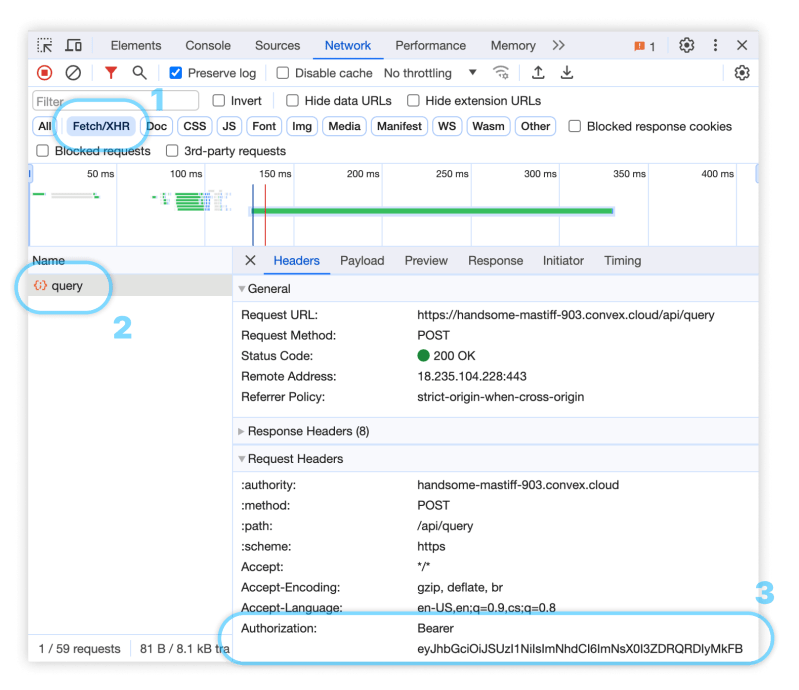Switch to the Console tab
The image size is (799, 690).
point(208,45)
